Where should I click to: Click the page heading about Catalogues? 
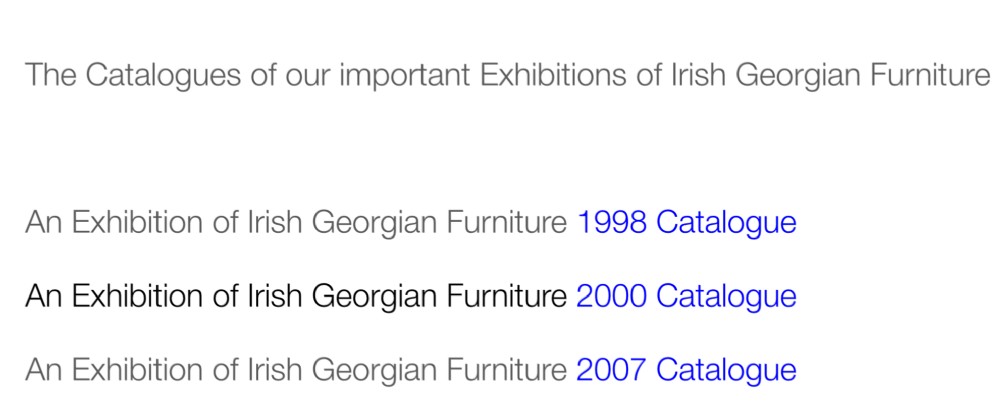pos(507,76)
